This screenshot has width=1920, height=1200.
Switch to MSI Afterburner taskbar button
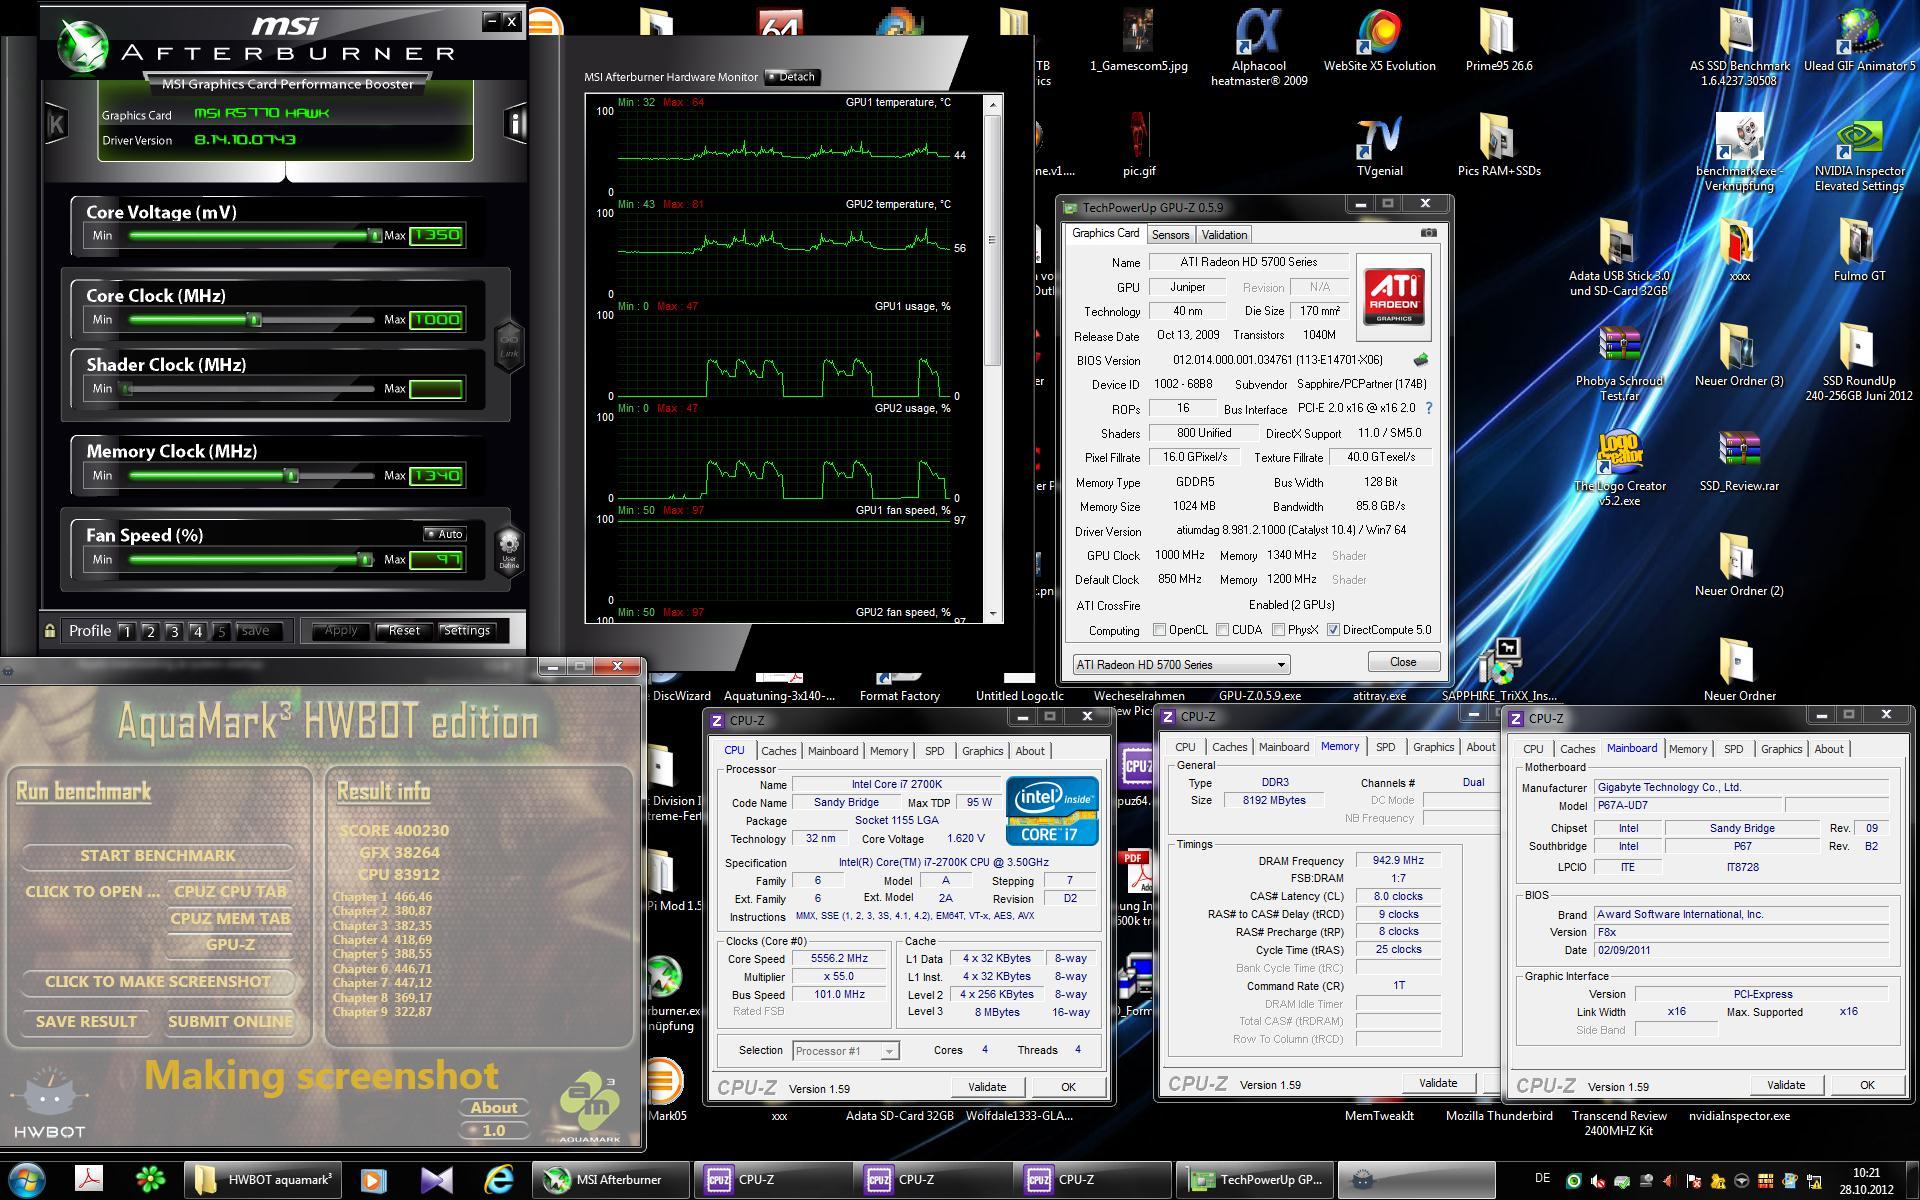coord(609,1180)
